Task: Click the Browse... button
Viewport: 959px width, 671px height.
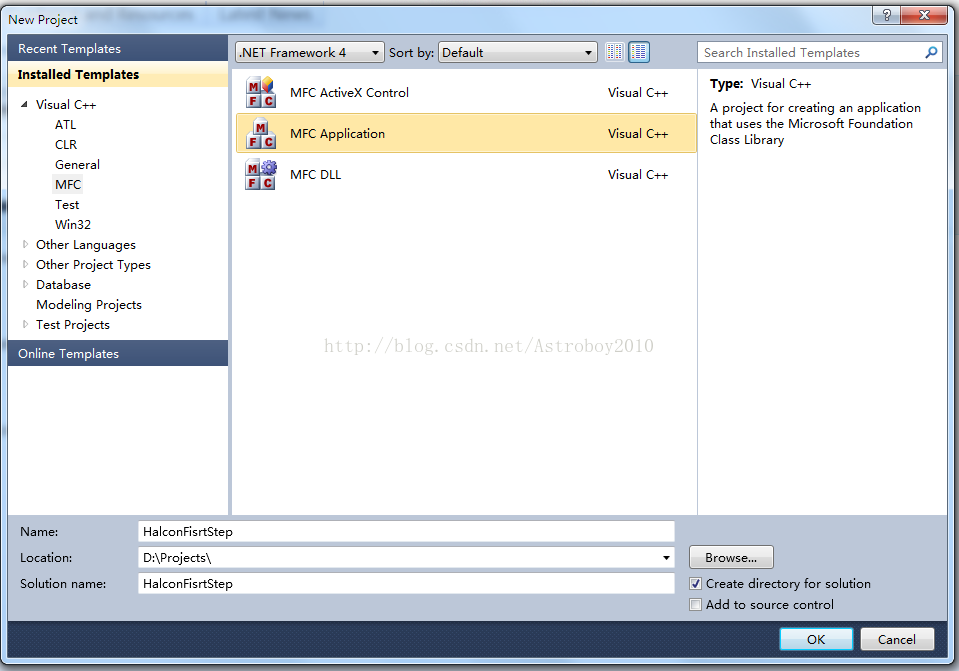Action: coord(731,557)
